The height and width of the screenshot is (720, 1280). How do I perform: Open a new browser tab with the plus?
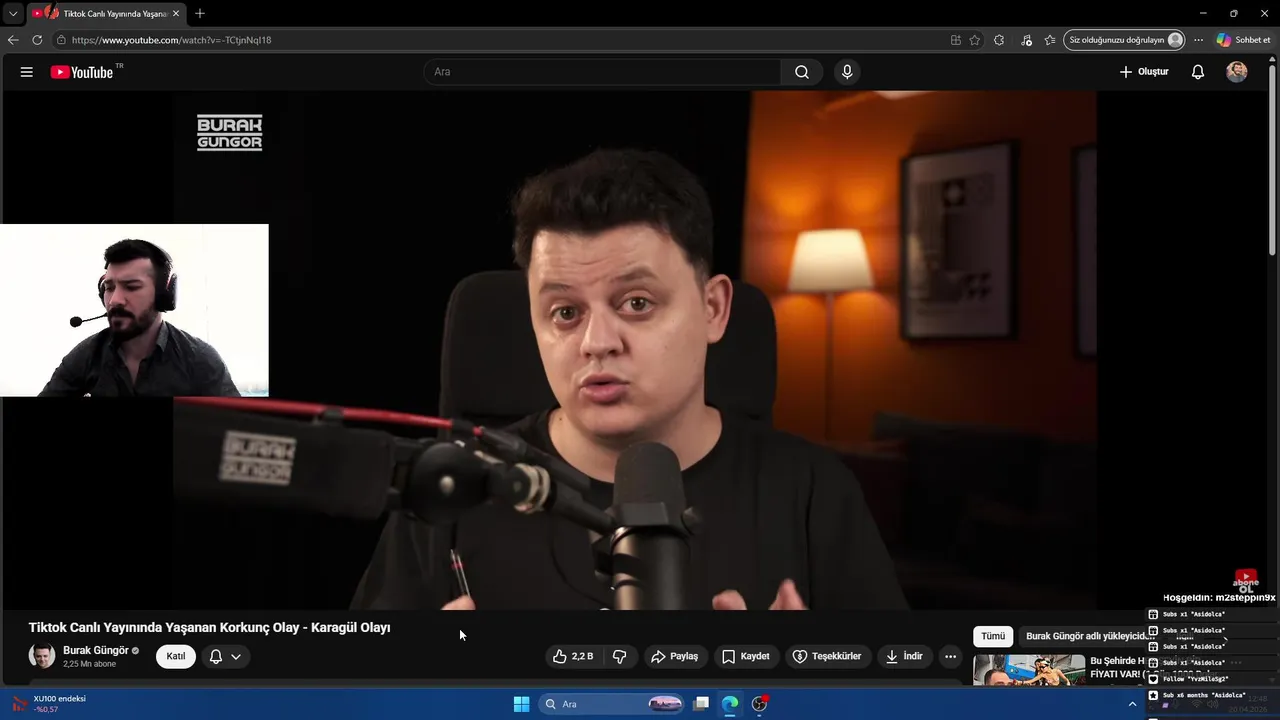click(200, 13)
